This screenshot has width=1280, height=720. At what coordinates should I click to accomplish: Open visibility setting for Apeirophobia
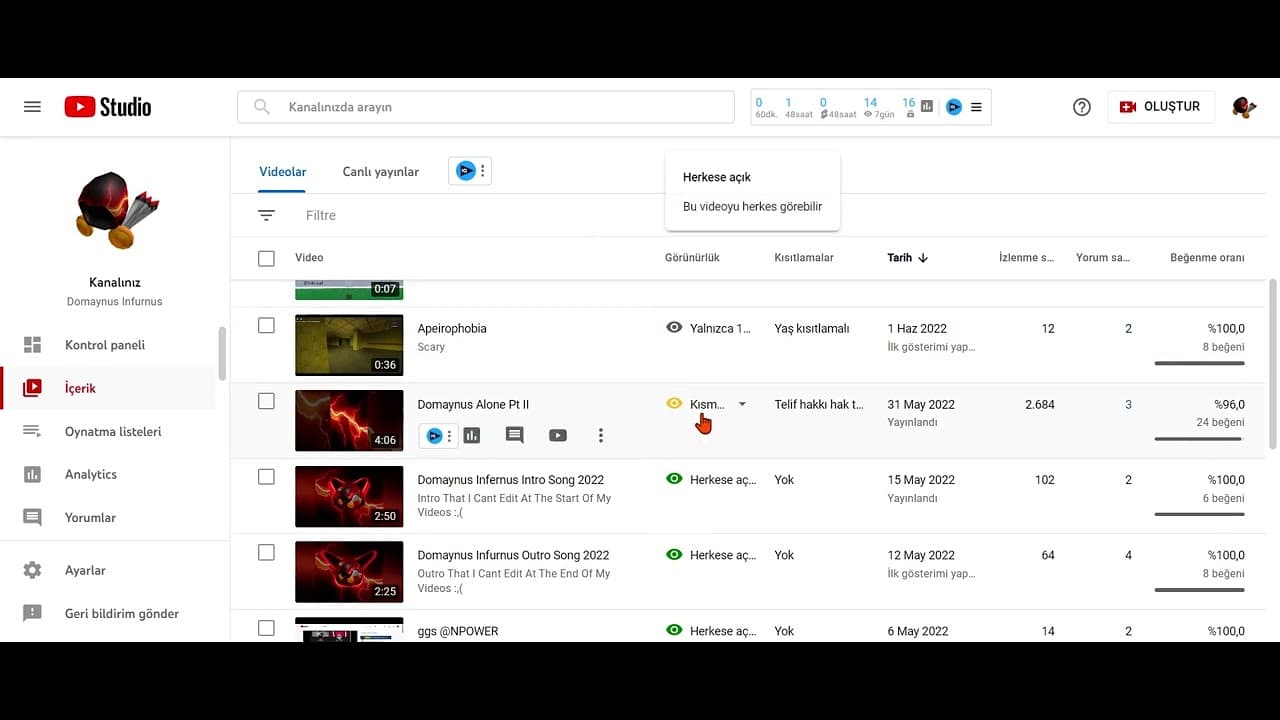pyautogui.click(x=709, y=328)
